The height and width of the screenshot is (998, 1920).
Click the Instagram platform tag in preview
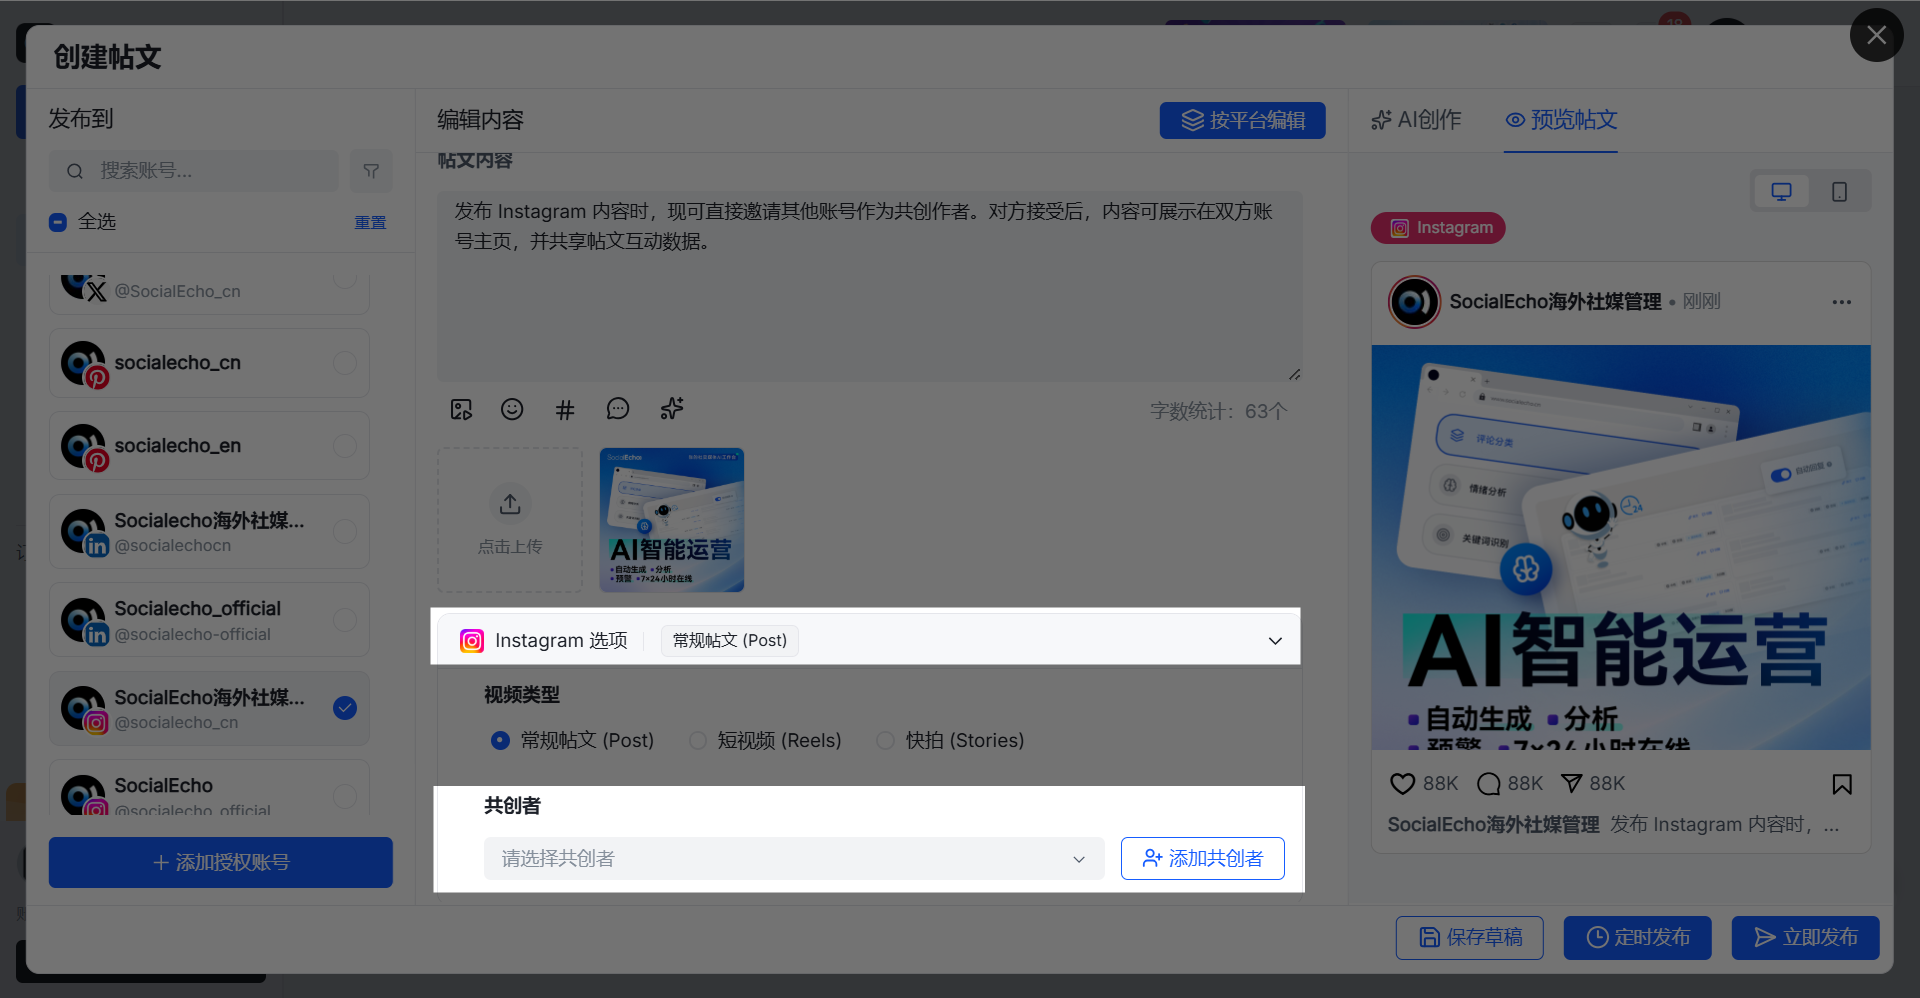[1438, 228]
